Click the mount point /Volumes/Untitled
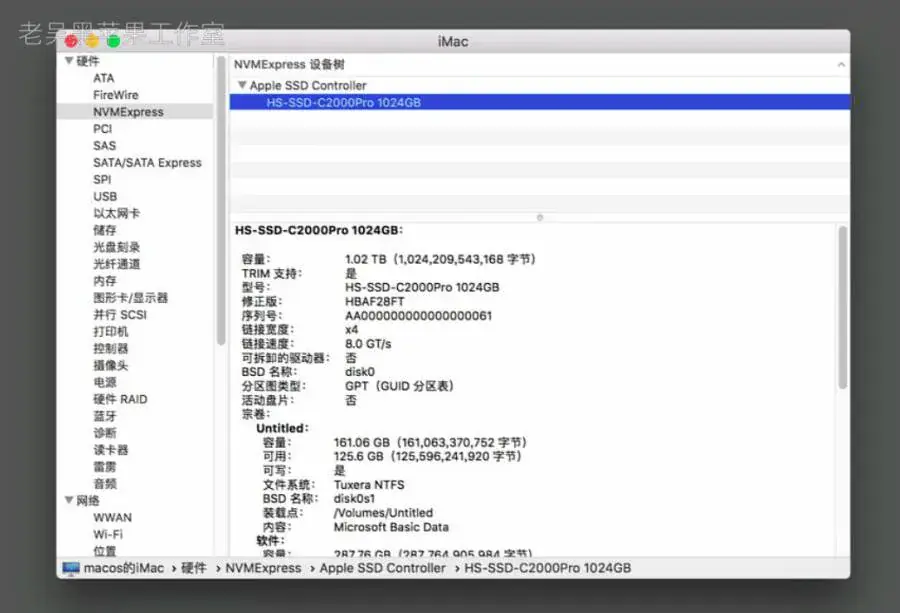900x613 pixels. click(383, 513)
